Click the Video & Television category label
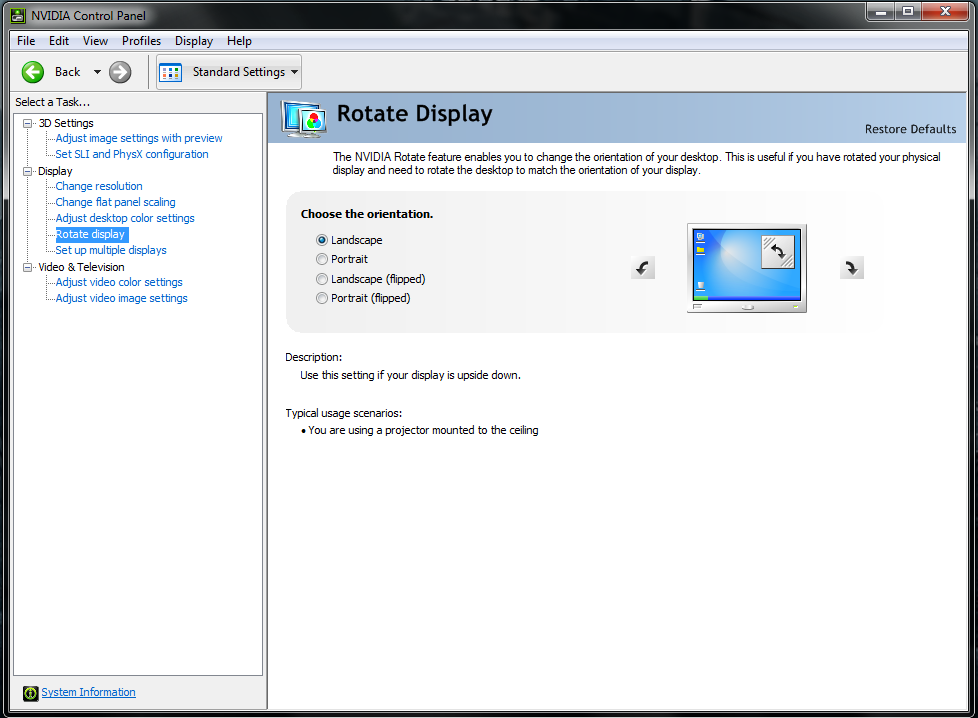The image size is (978, 718). pyautogui.click(x=81, y=267)
